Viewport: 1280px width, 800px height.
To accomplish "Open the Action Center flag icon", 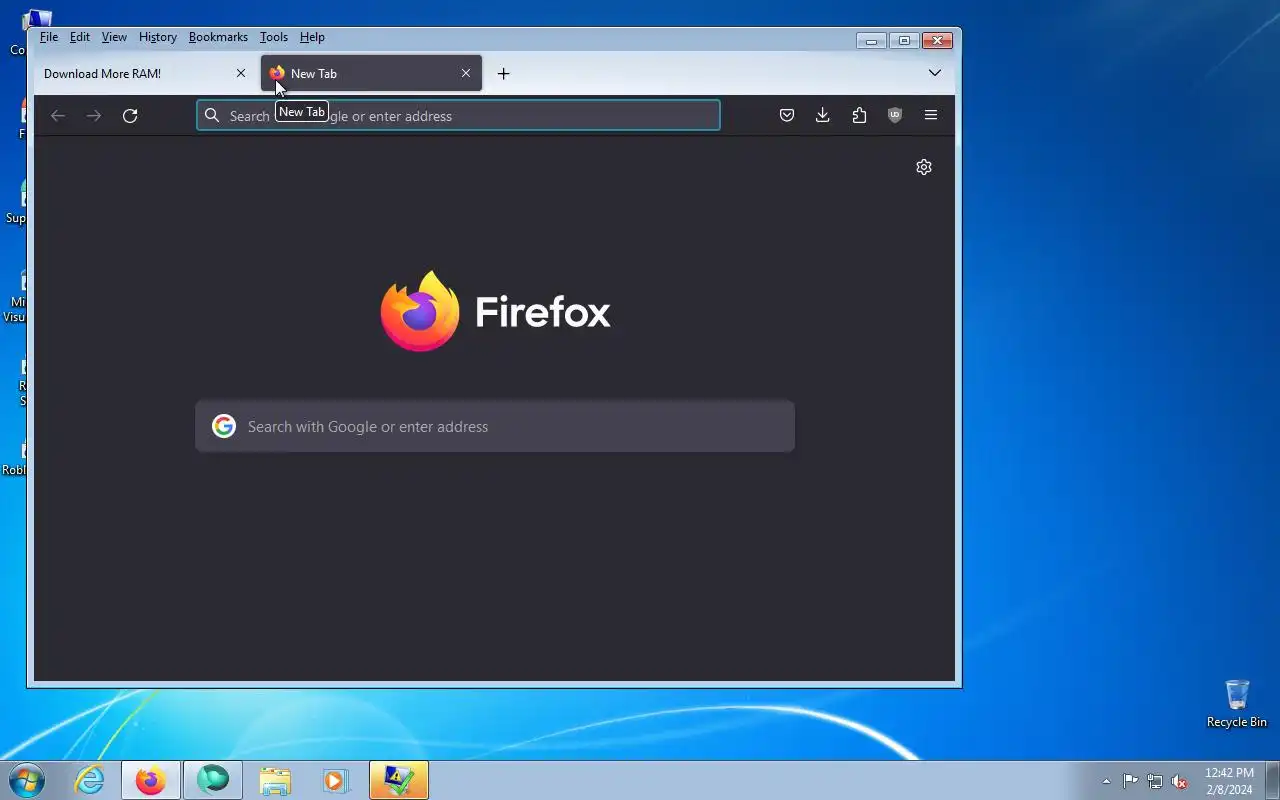I will 1130,781.
